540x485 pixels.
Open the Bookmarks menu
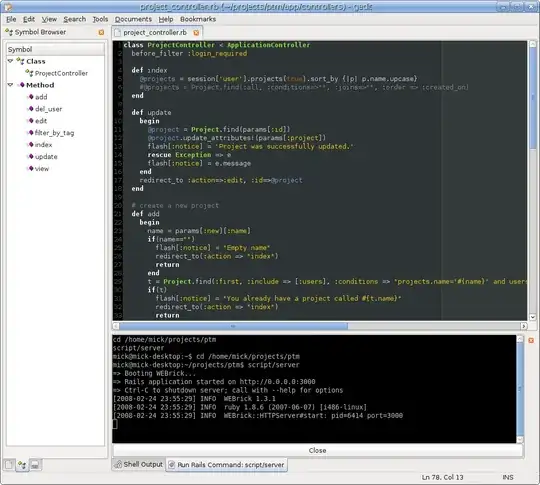coord(198,19)
